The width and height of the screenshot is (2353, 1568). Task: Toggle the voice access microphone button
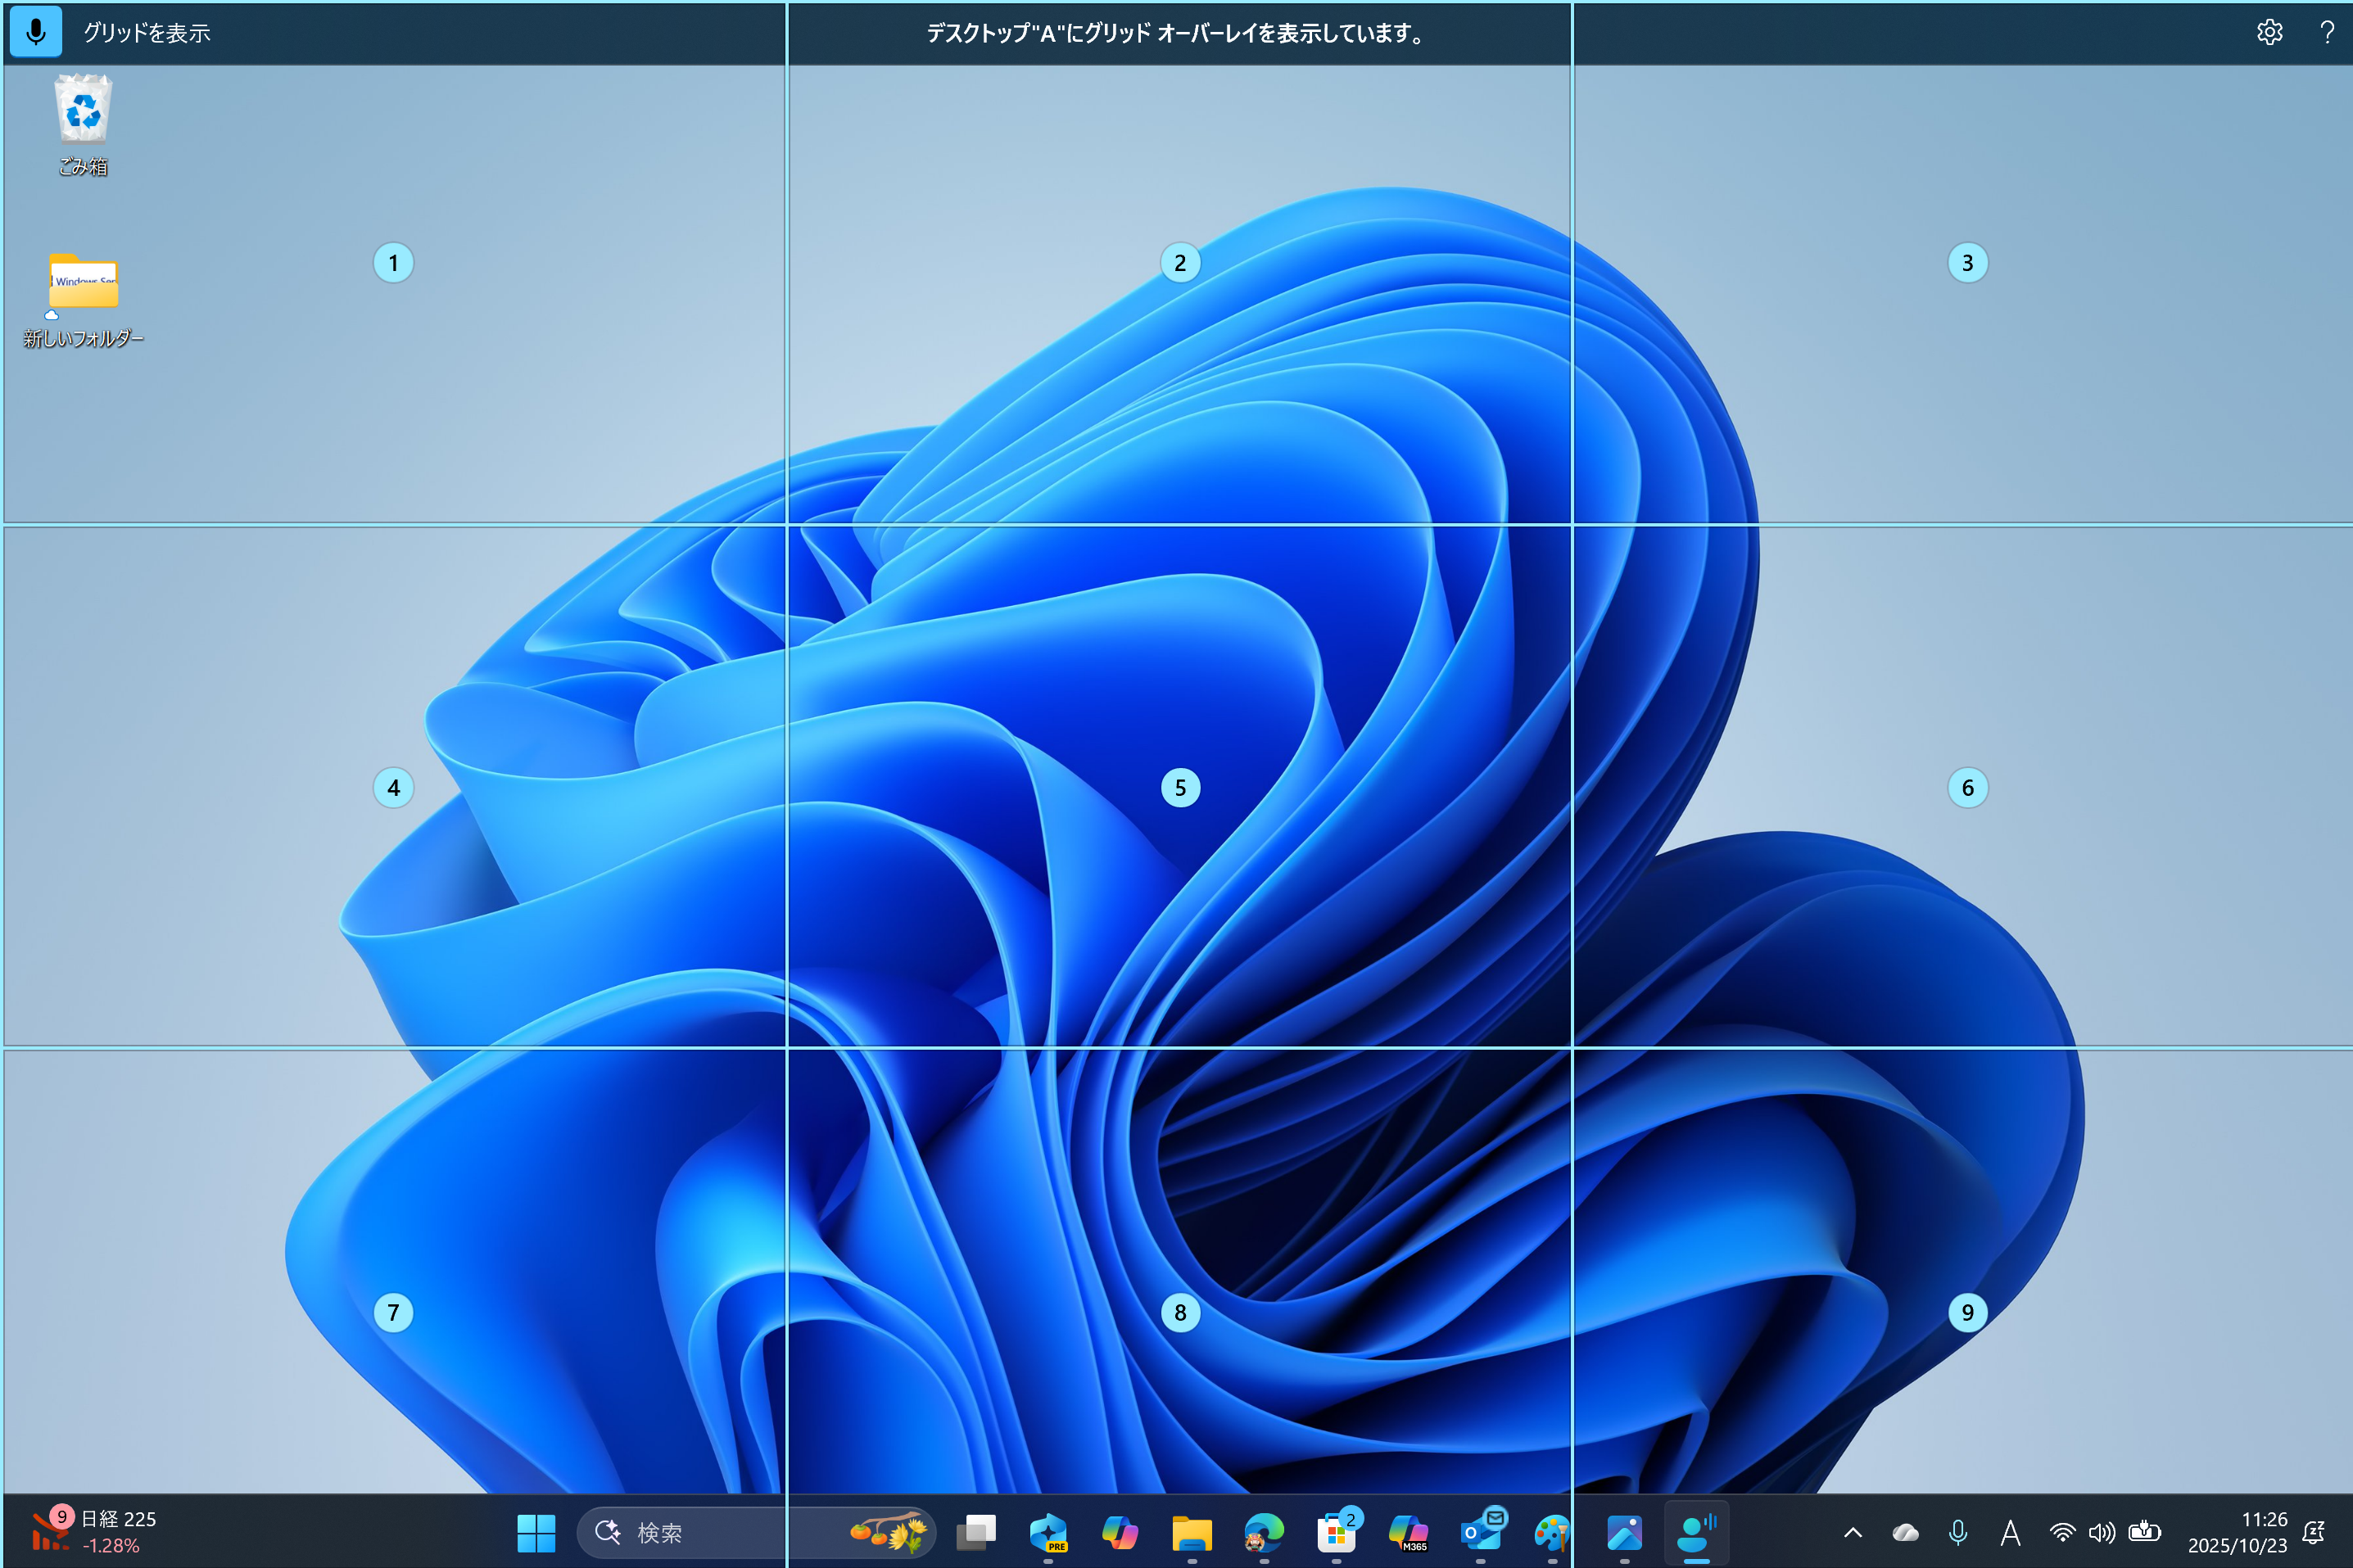click(x=36, y=32)
